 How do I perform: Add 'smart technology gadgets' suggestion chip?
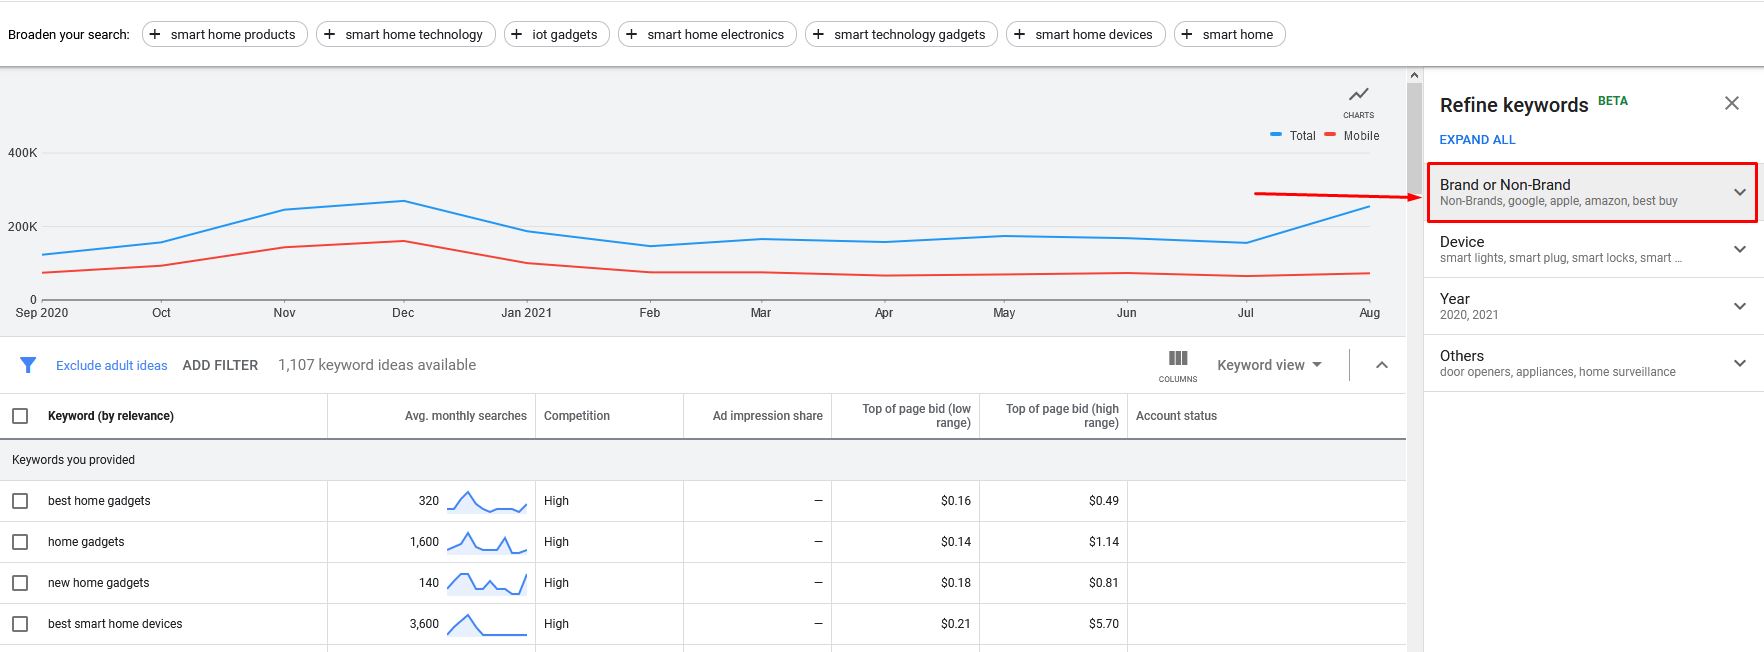tap(900, 34)
